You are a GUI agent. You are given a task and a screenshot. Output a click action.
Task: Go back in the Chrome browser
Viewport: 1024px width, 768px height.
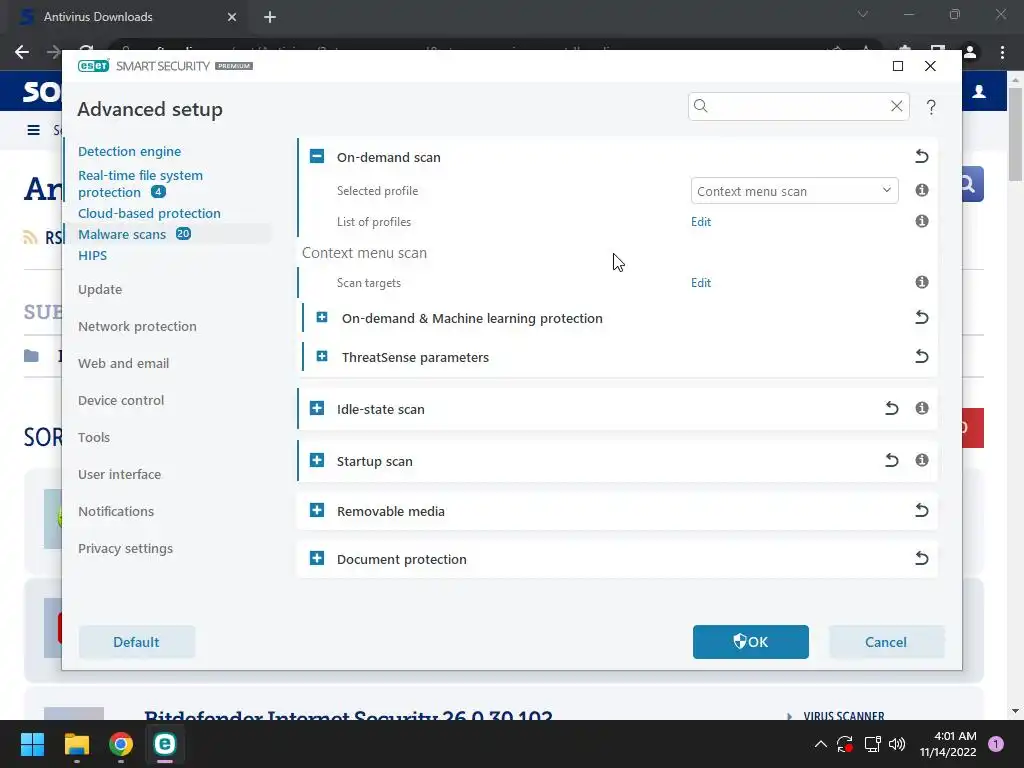(22, 52)
